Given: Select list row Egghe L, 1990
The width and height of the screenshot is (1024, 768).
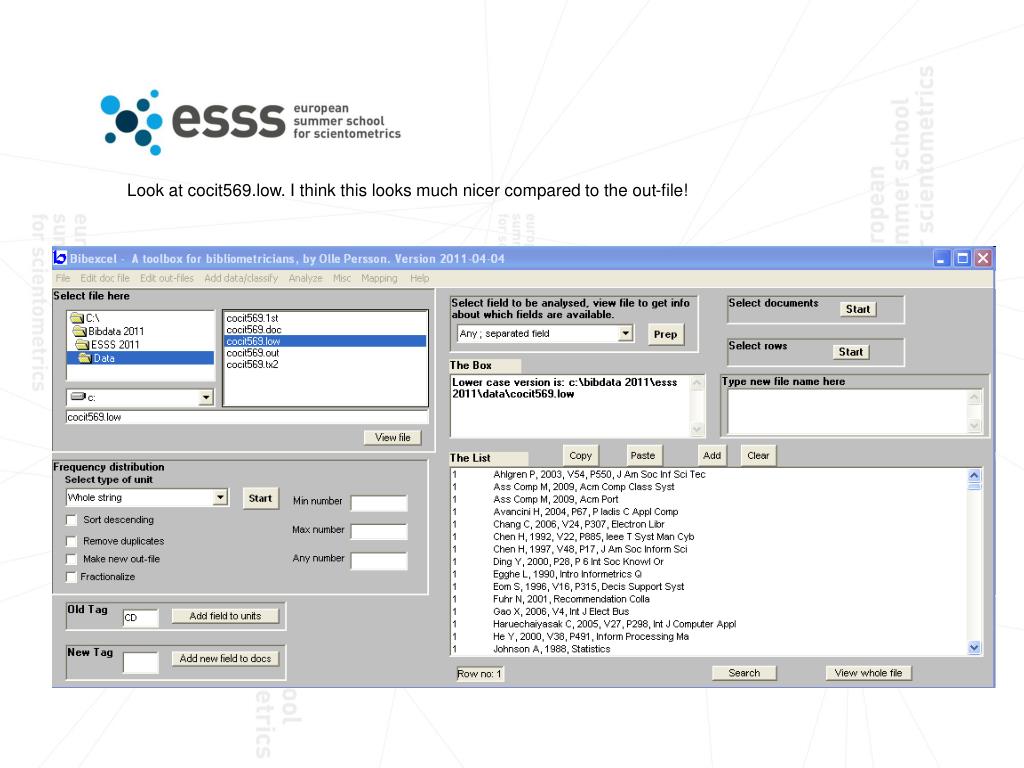Looking at the screenshot, I should pos(567,574).
